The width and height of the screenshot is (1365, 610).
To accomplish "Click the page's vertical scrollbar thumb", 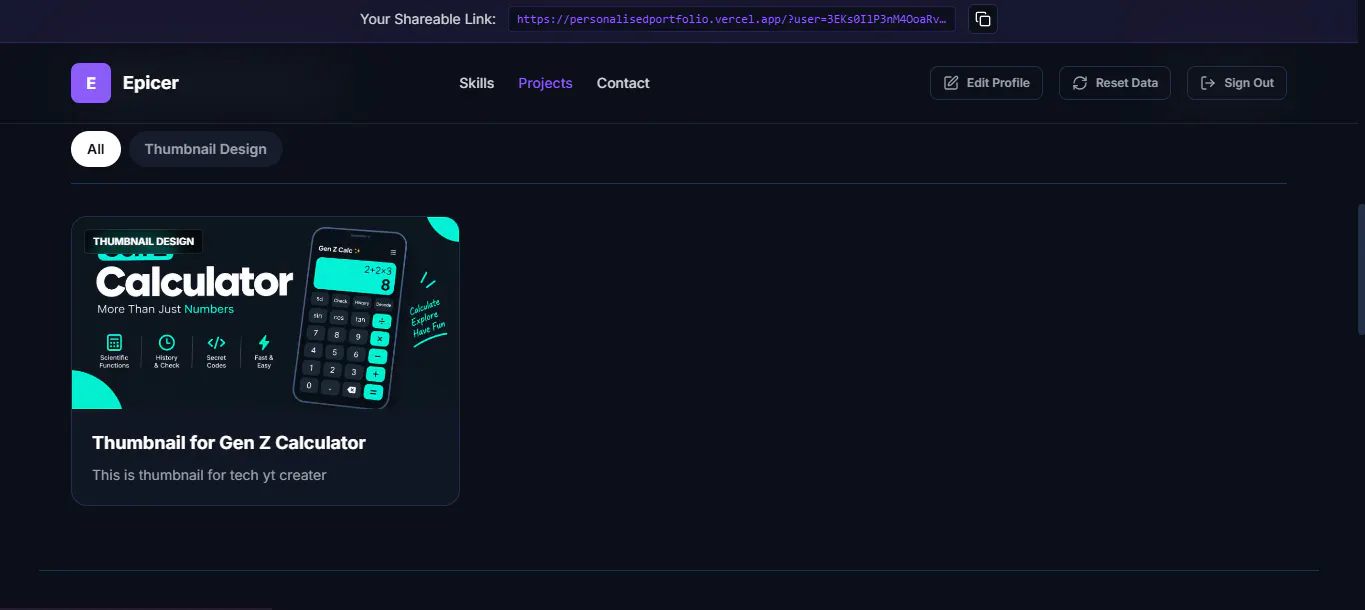I will (x=1360, y=269).
